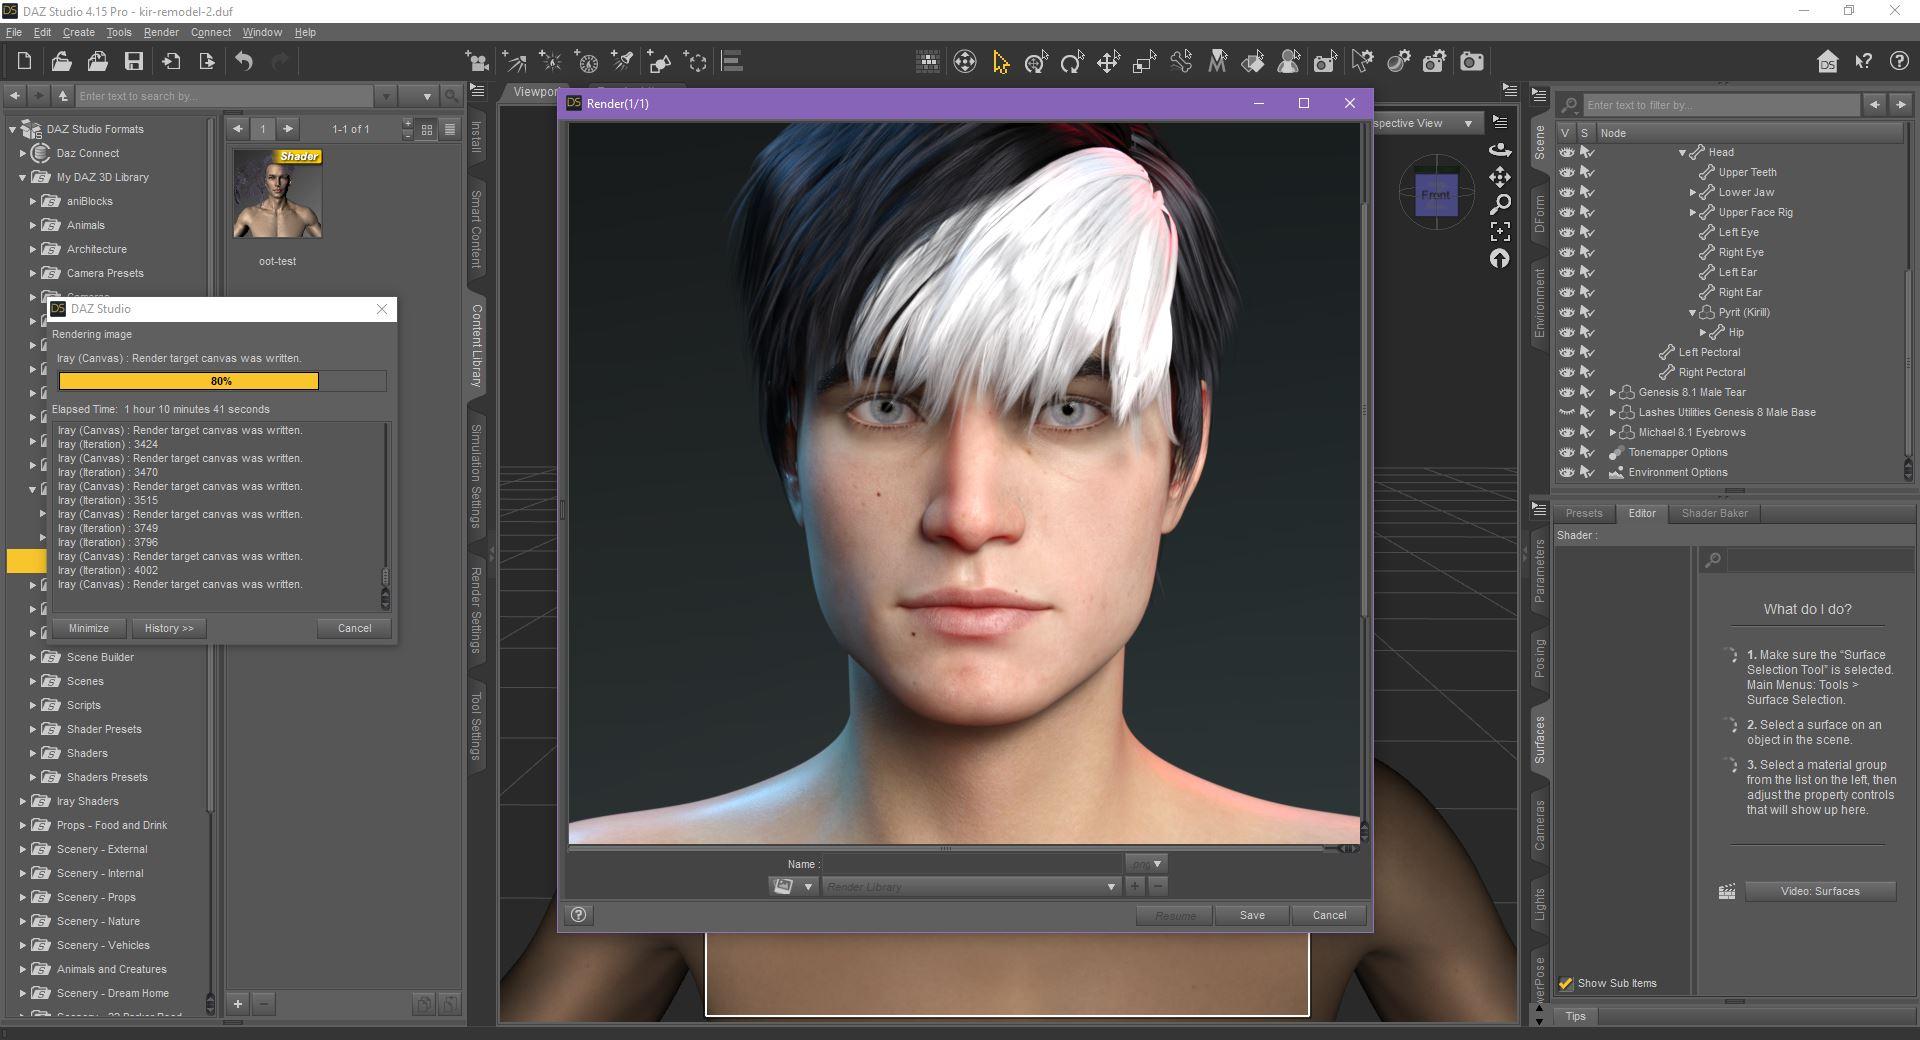
Task: Open the File menu
Action: (14, 32)
